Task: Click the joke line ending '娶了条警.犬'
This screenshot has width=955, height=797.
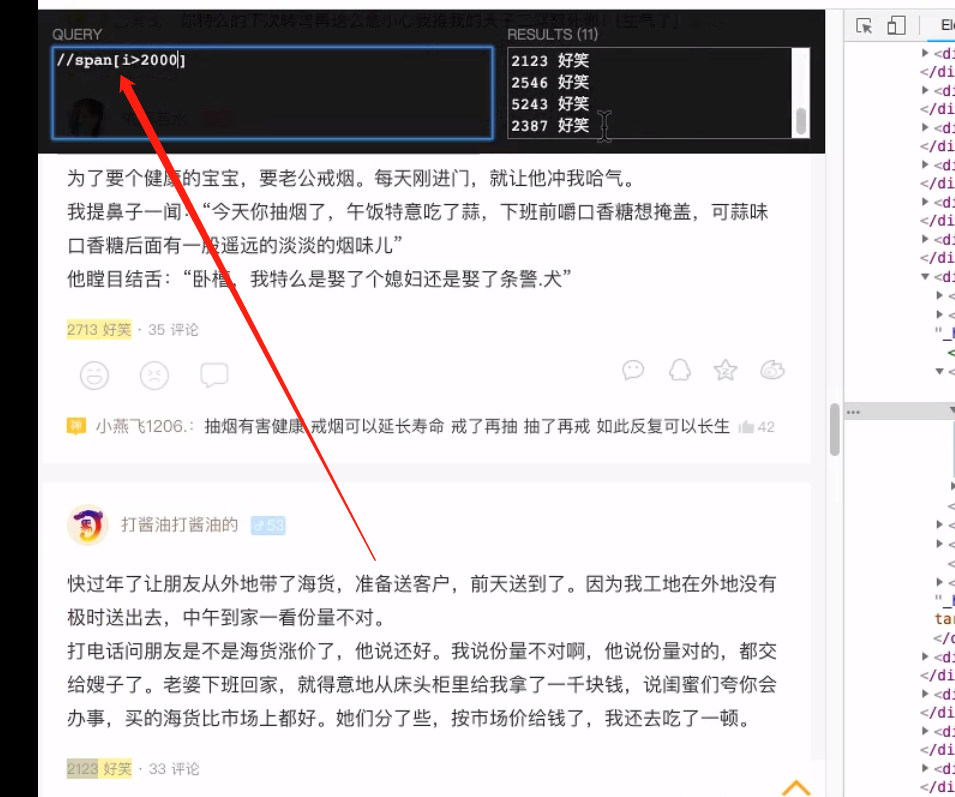Action: (x=319, y=279)
